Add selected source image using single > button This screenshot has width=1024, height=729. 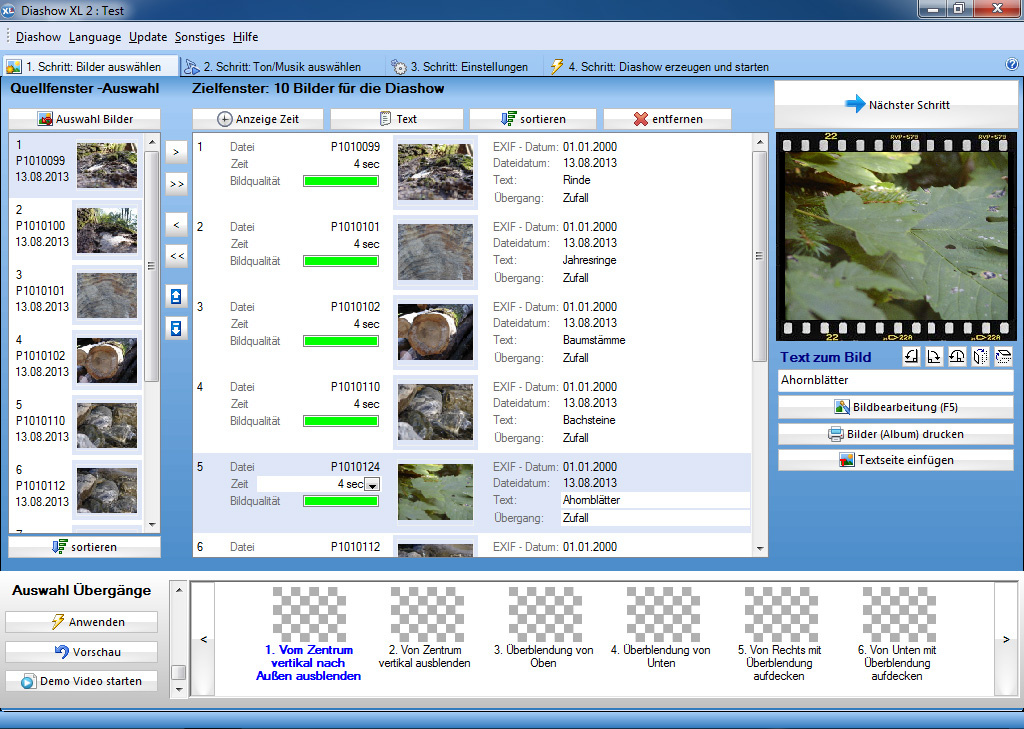coord(177,152)
